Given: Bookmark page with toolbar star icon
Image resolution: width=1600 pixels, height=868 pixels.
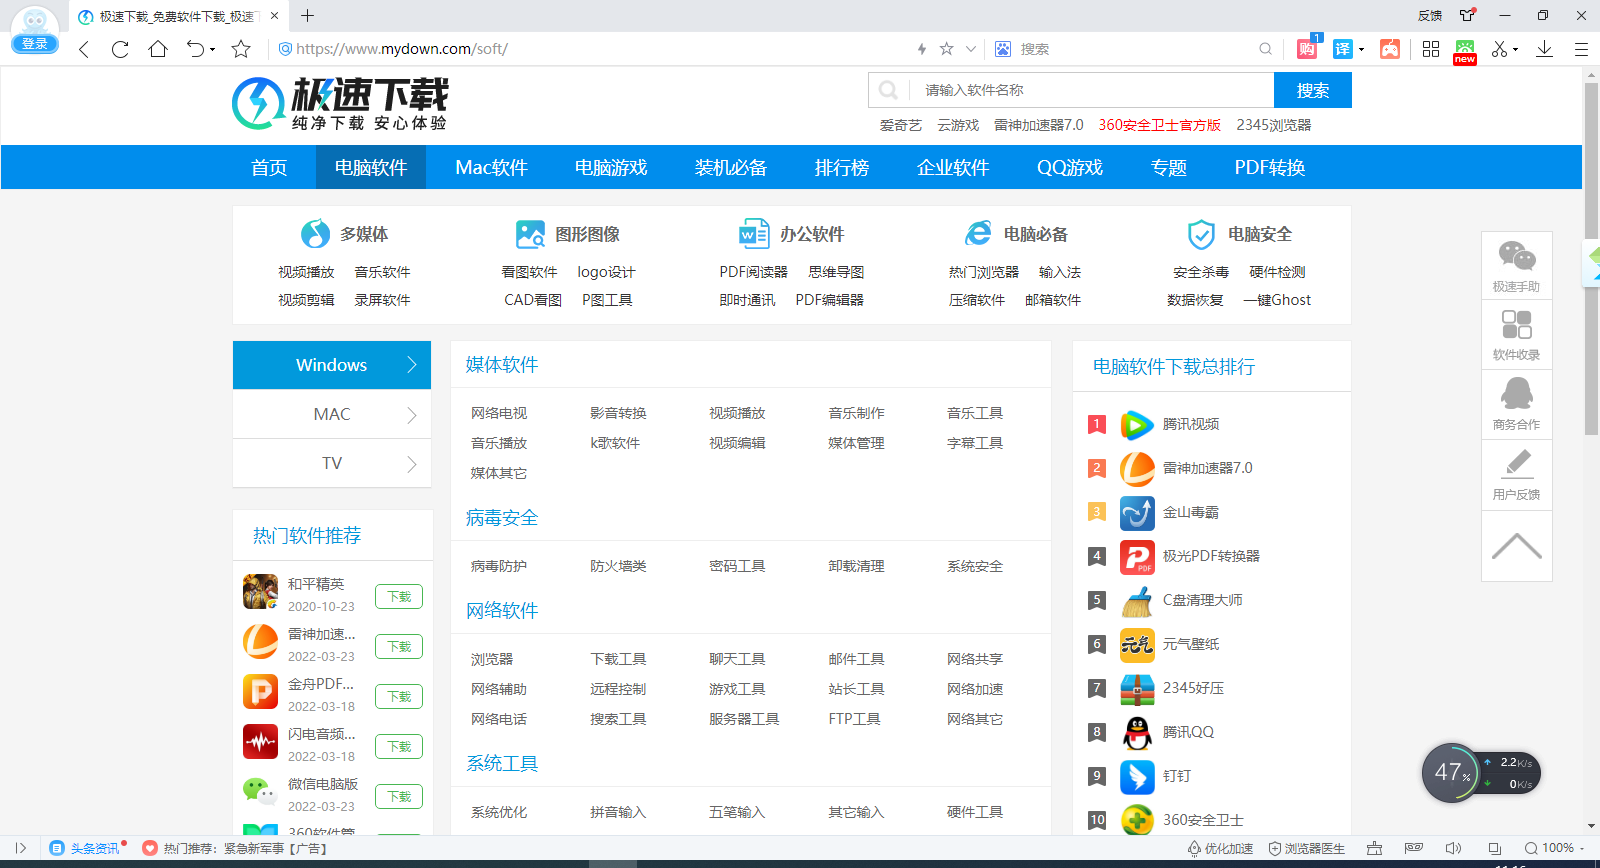Looking at the screenshot, I should pos(241,49).
